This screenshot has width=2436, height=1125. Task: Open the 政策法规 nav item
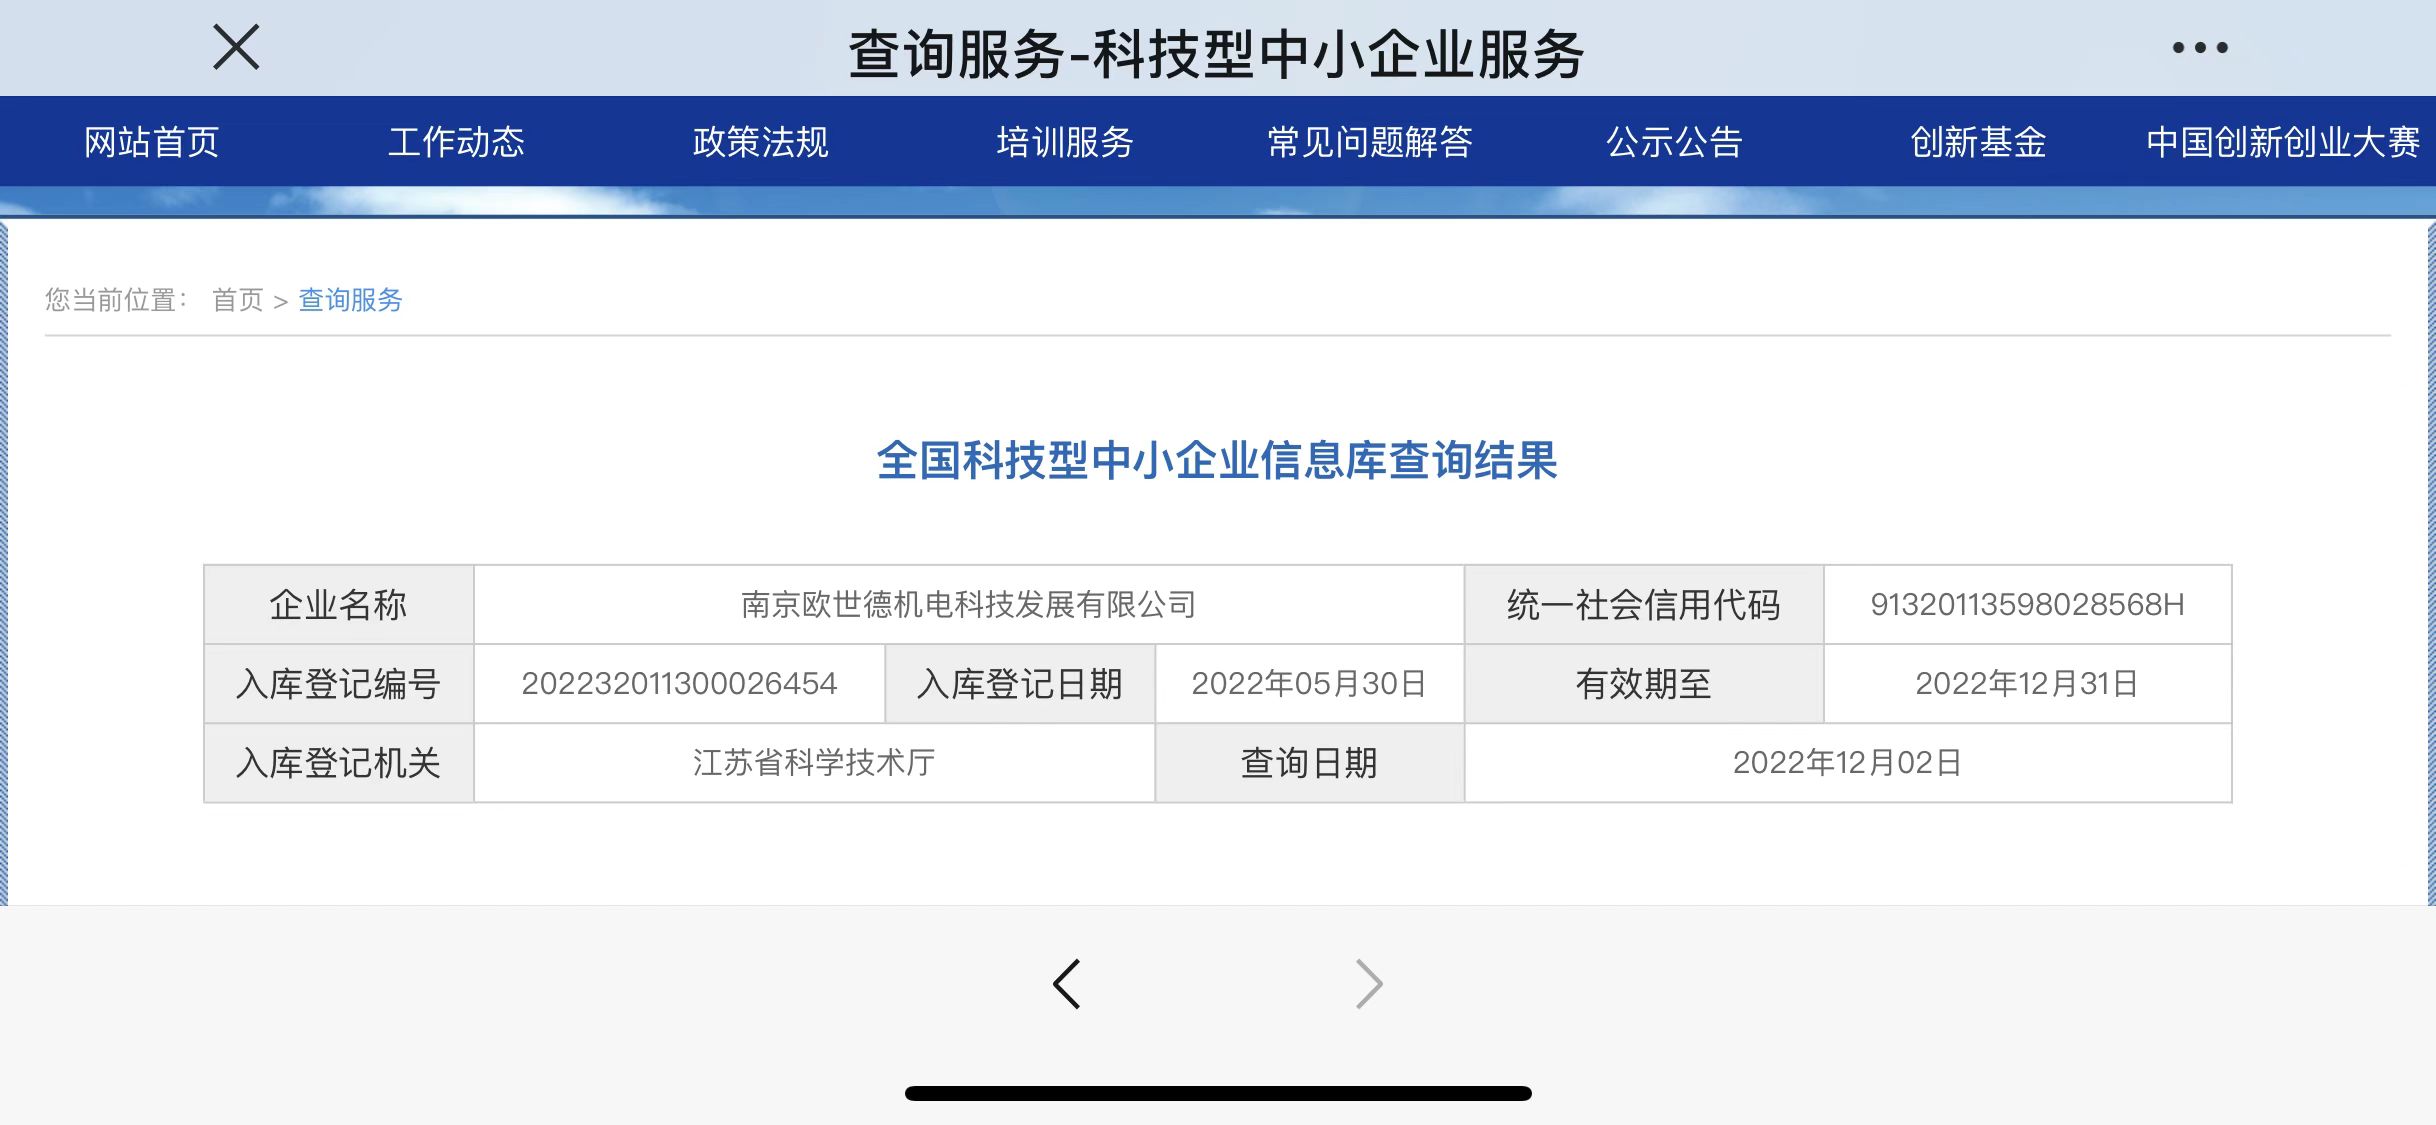(x=760, y=142)
